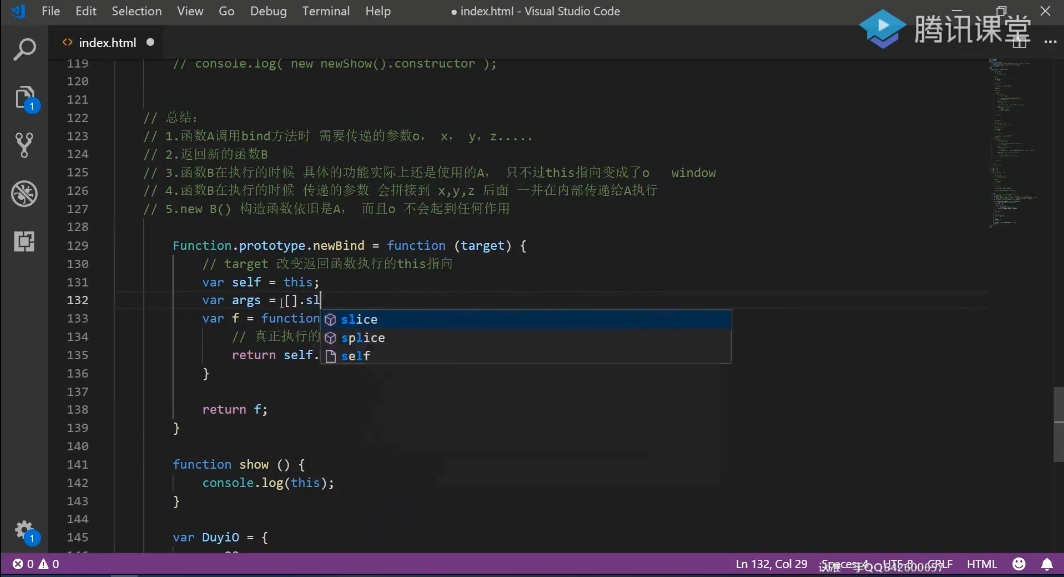
Task: Click the VS Code logo icon in title bar
Action: pos(18,11)
